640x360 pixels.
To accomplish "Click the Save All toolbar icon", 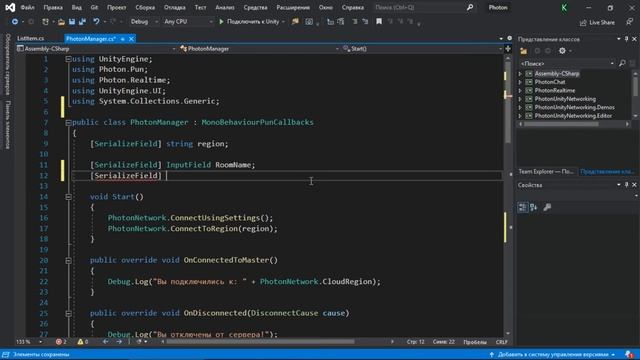I will pos(82,22).
